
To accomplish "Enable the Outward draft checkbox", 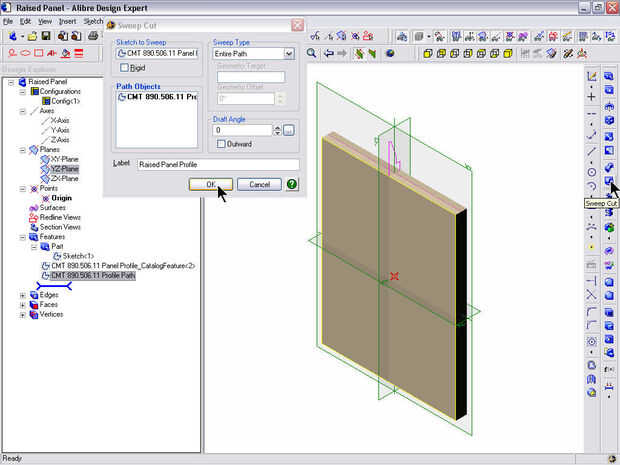I will pos(221,144).
